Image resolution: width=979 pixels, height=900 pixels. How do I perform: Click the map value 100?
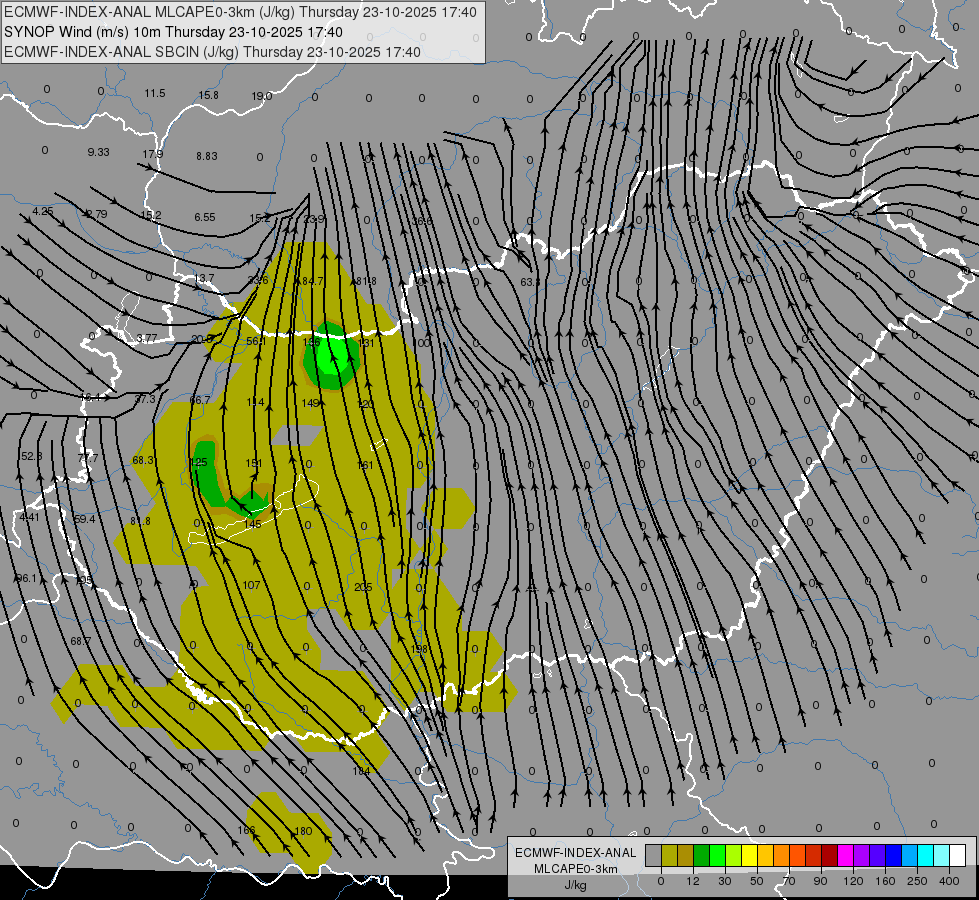(421, 343)
